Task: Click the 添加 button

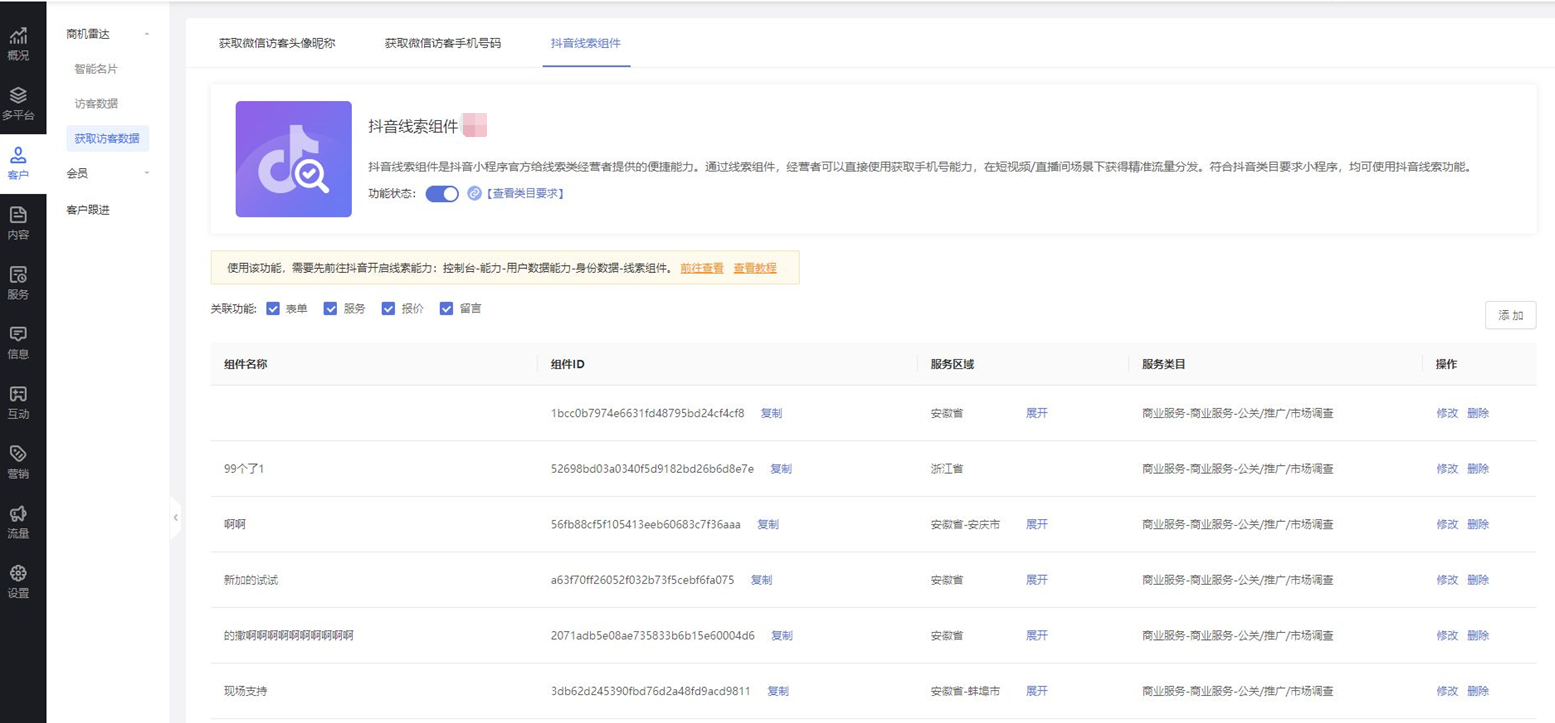Action: pos(1511,315)
